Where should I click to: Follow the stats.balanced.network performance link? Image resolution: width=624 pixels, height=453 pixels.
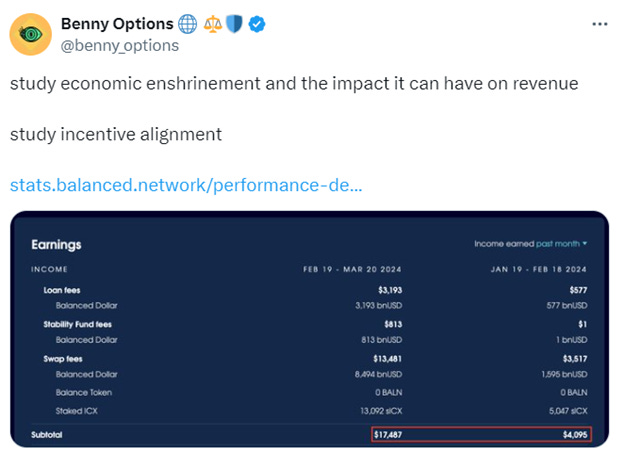pos(186,185)
